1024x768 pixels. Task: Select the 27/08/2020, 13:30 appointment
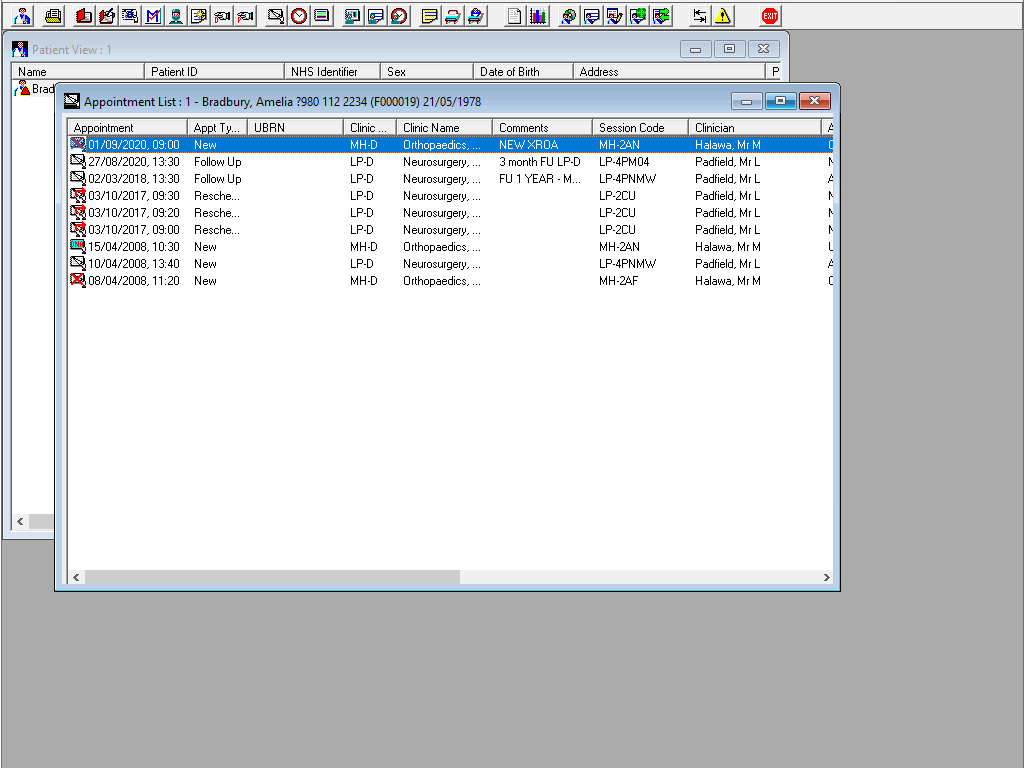tap(451, 161)
